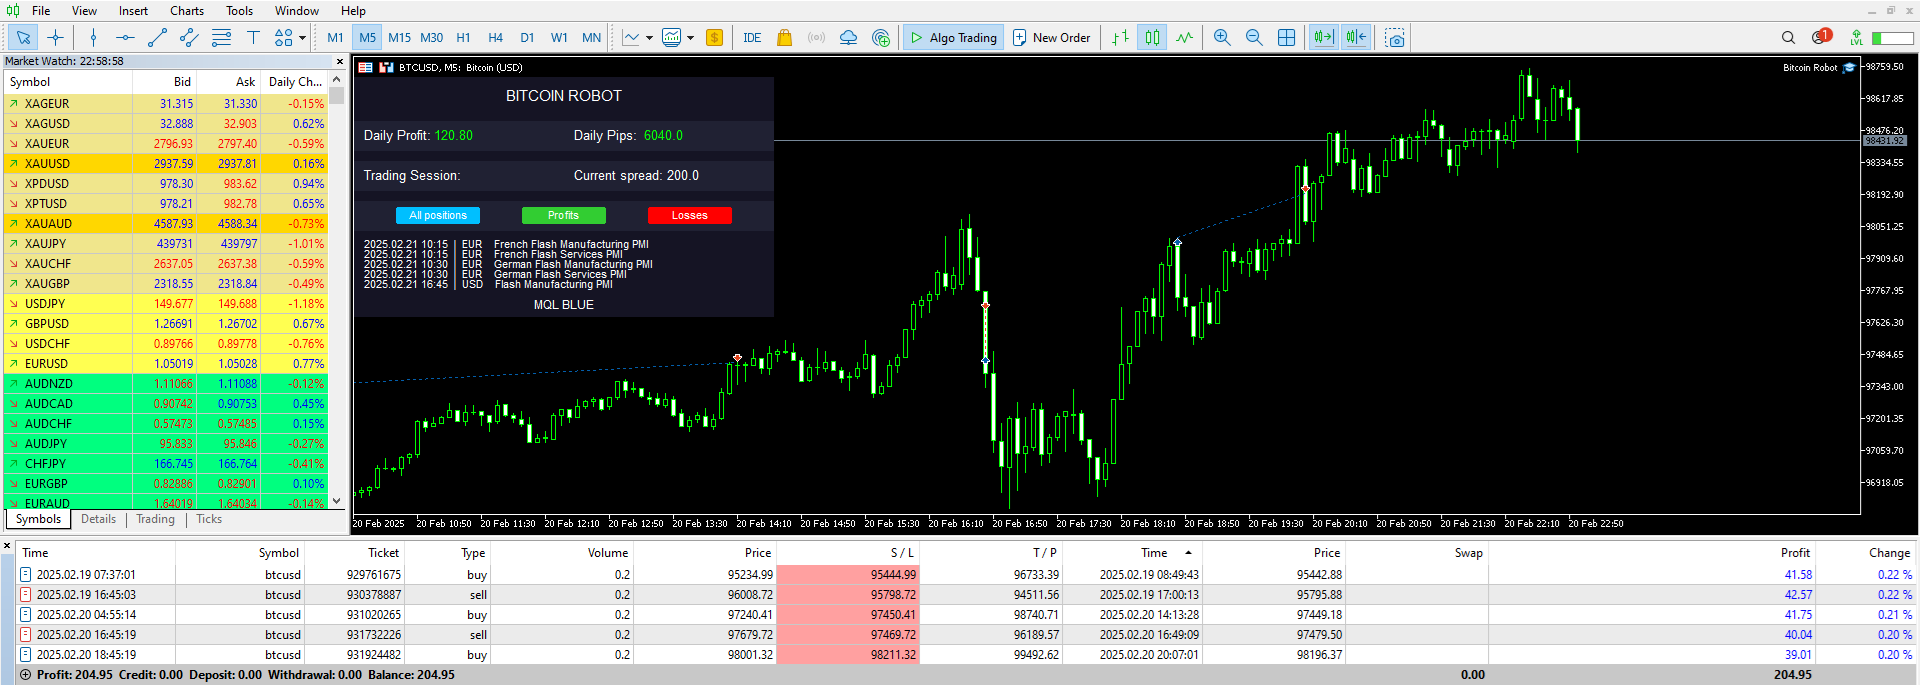Toggle candlestick chart mode
The image size is (1920, 685).
tap(1152, 38)
